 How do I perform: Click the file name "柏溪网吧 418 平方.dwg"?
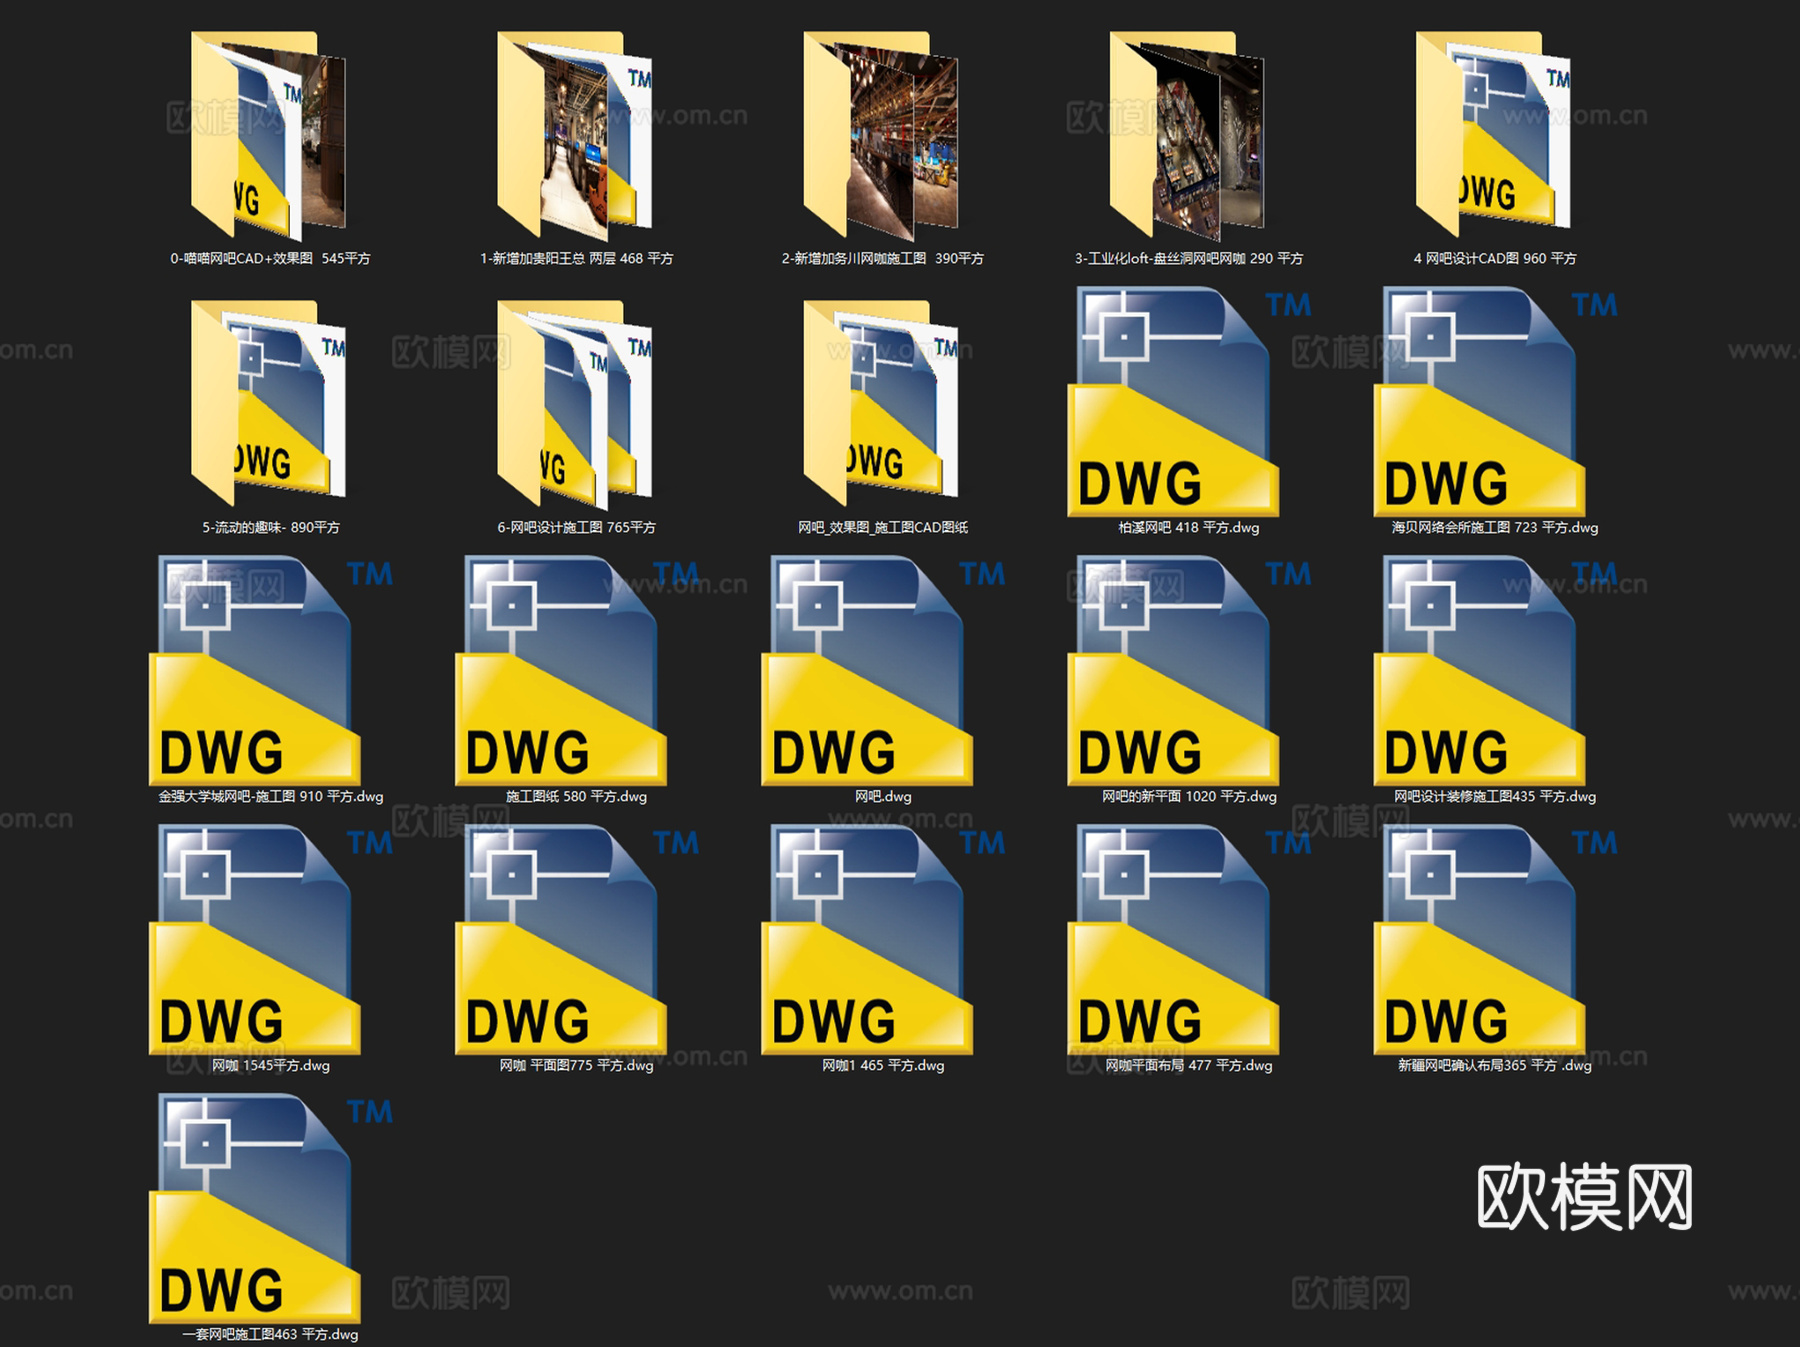click(1189, 527)
